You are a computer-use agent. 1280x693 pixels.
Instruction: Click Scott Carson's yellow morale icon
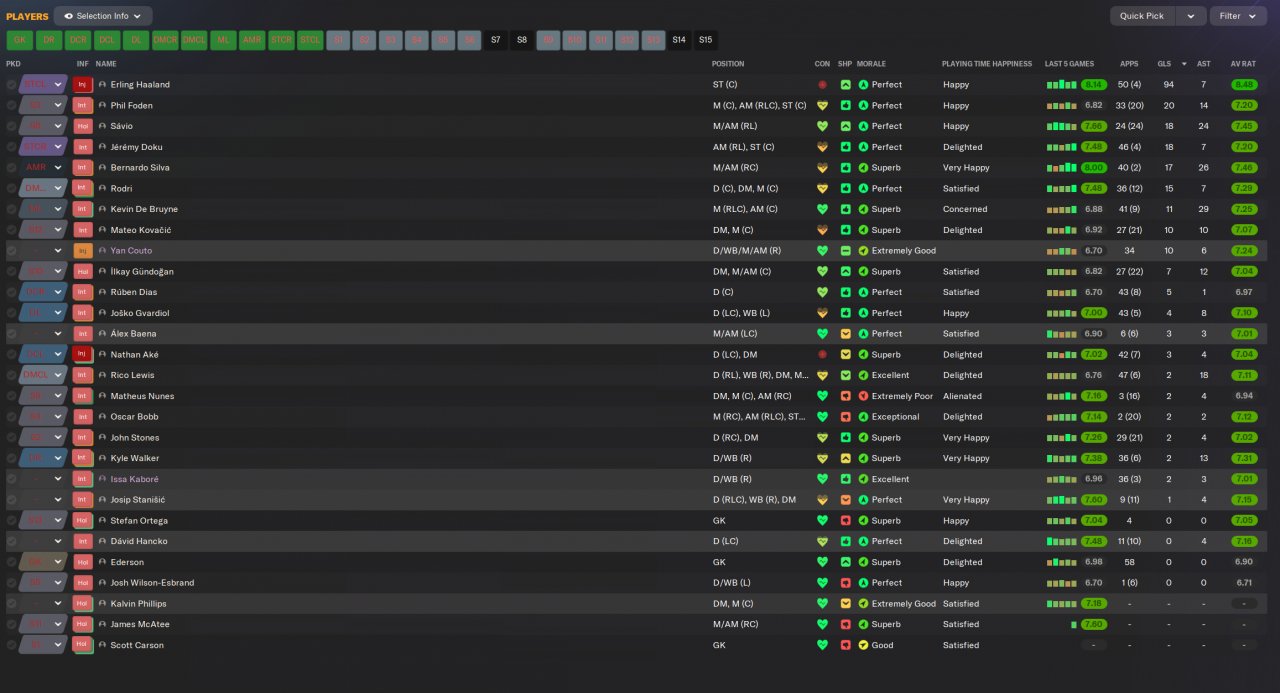tap(864, 645)
